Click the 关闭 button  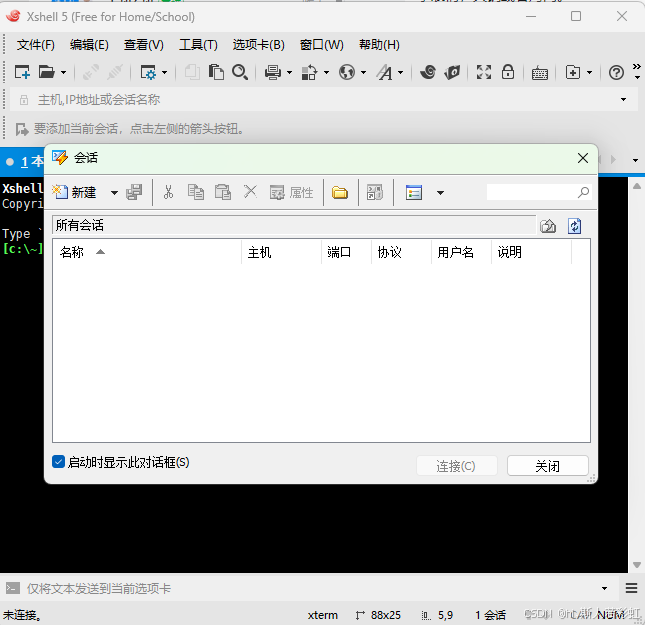(x=548, y=466)
